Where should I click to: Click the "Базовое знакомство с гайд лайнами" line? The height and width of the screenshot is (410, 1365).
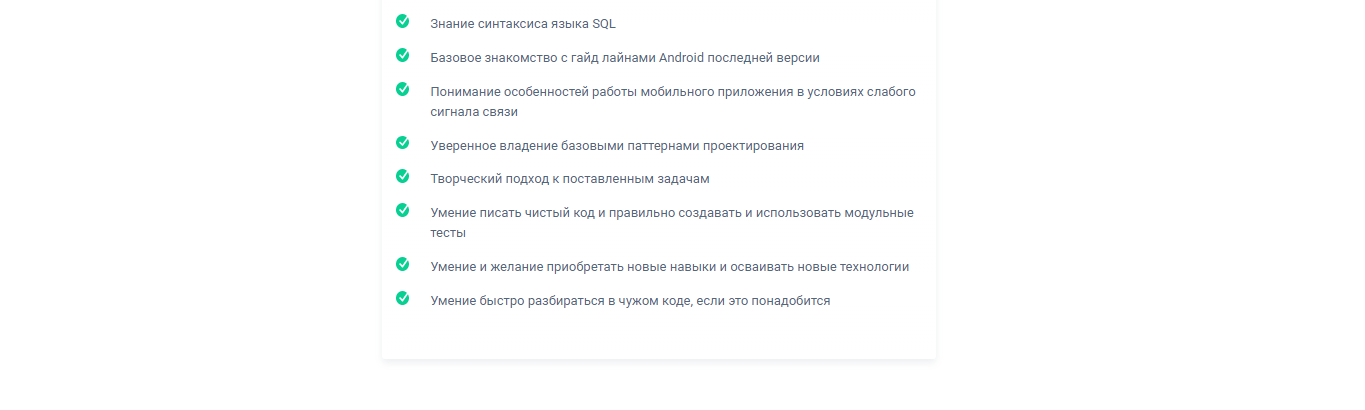(540, 58)
